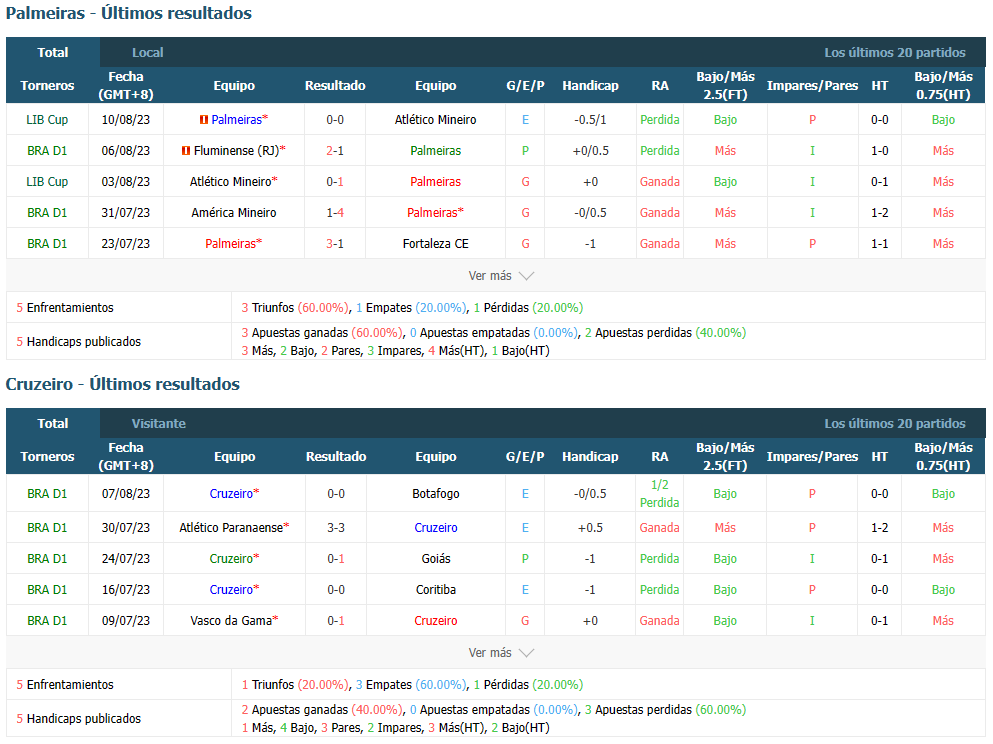Expand Palmeiras results with Ver más
The image size is (993, 744).
click(x=500, y=276)
